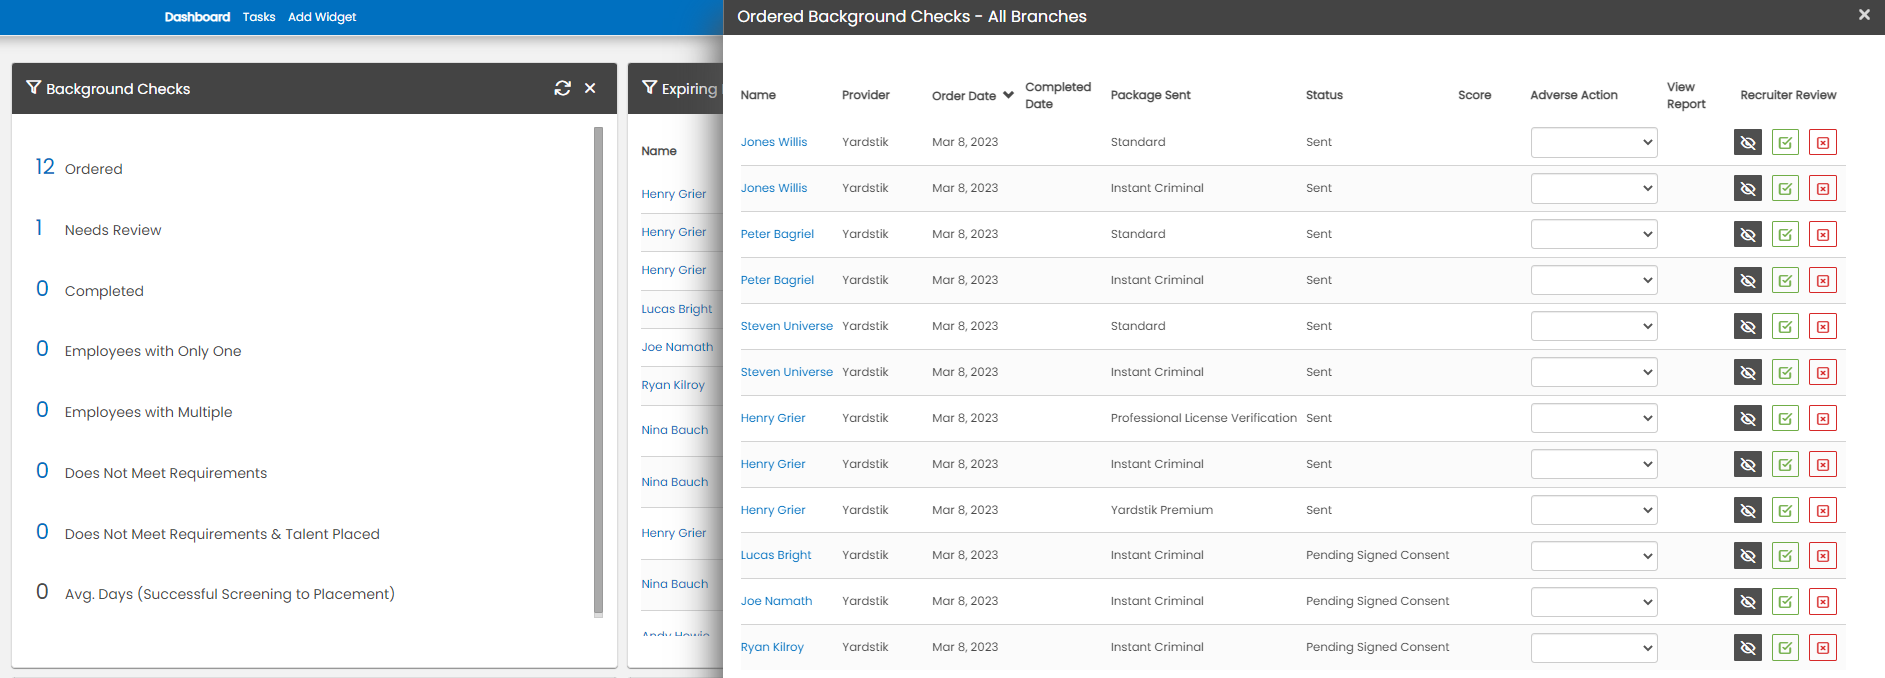Screen dimensions: 1885x678
Task: Refresh the Background Checks widget
Action: coord(563,88)
